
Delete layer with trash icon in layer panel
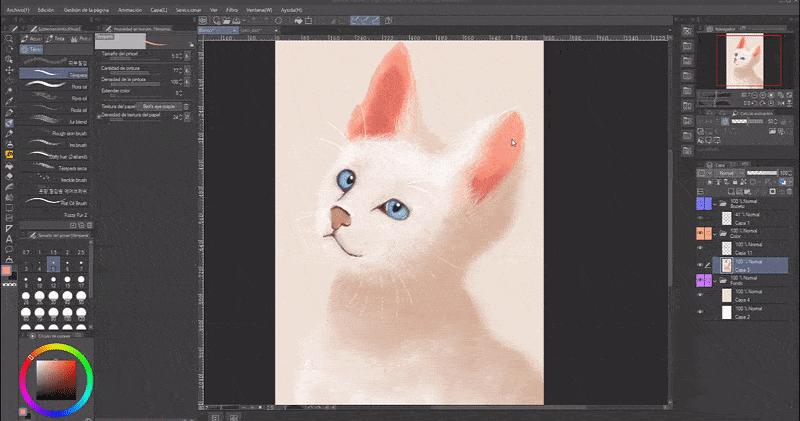point(790,192)
